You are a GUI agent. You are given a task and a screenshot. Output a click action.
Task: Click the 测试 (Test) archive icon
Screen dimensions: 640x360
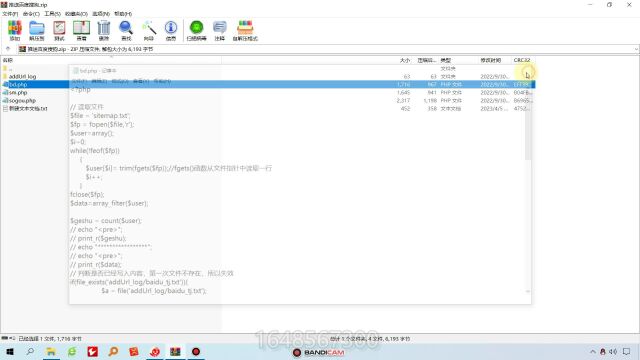click(59, 31)
